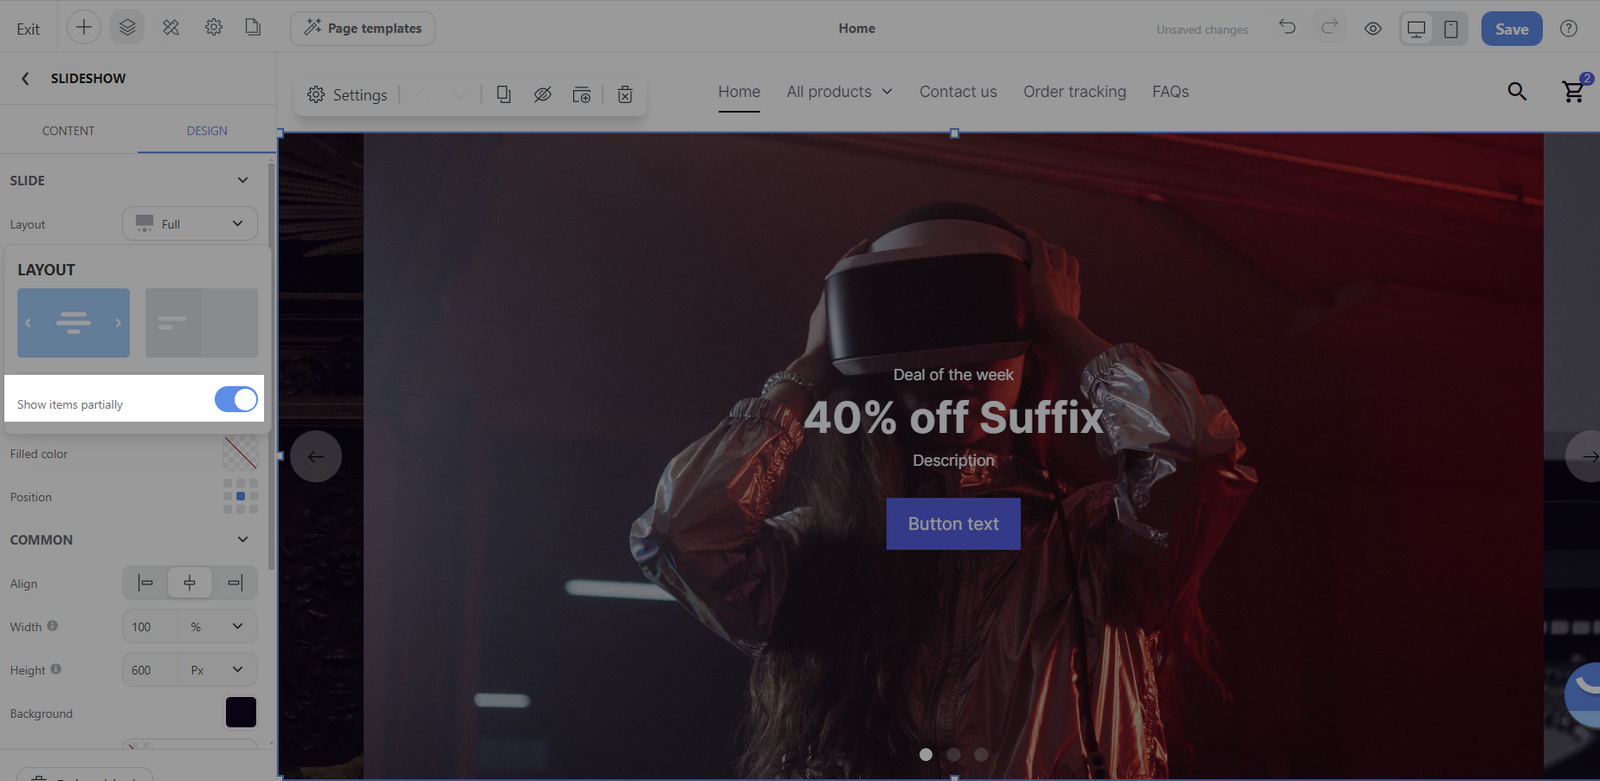Click the Exit button
Screen dimensions: 1600x781
28,29
